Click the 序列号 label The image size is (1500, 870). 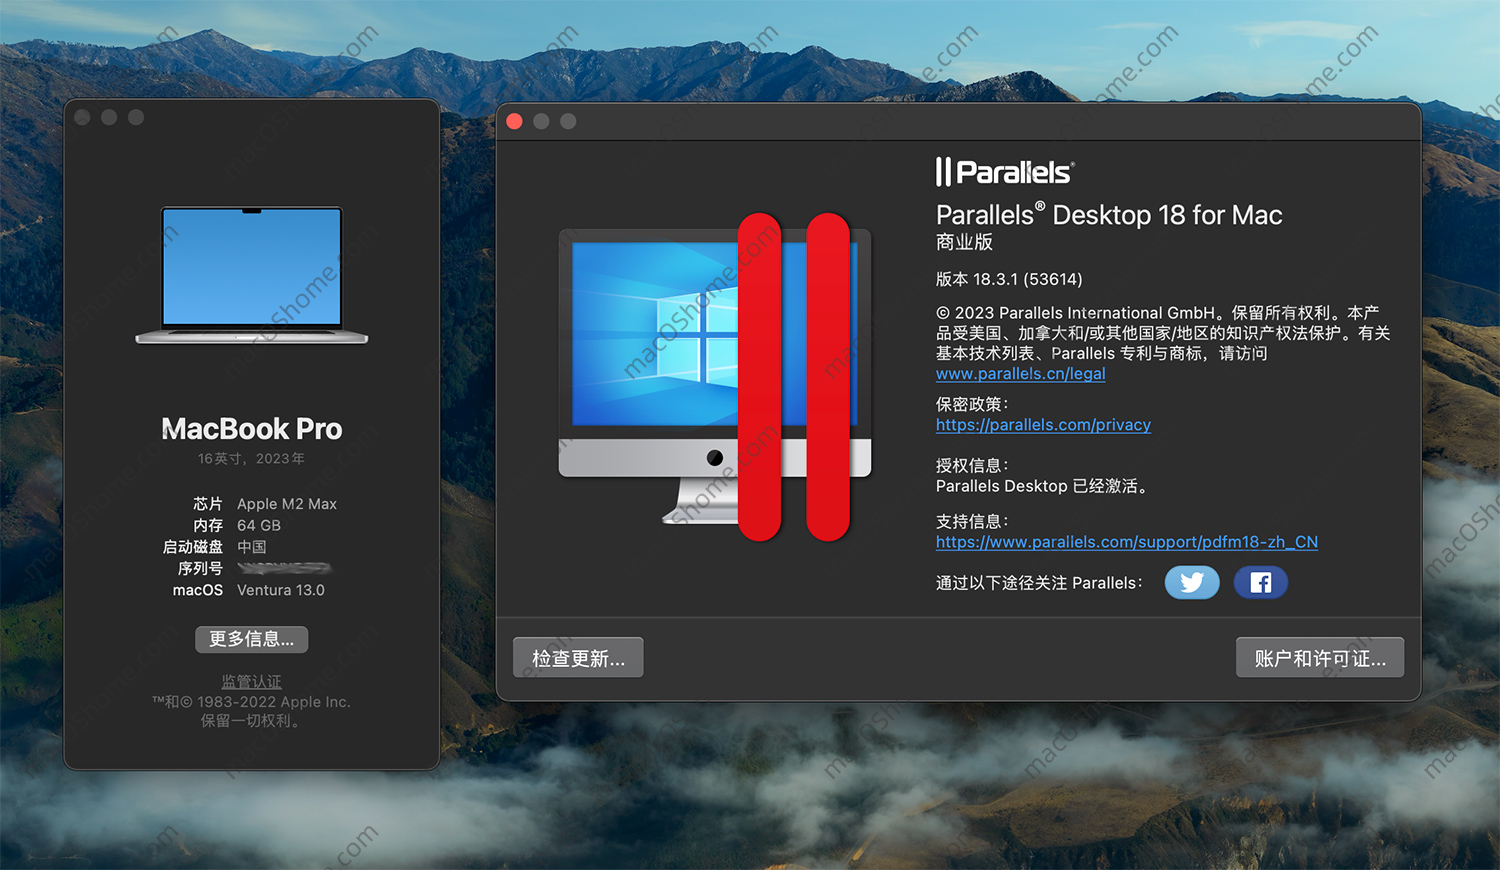pos(200,568)
